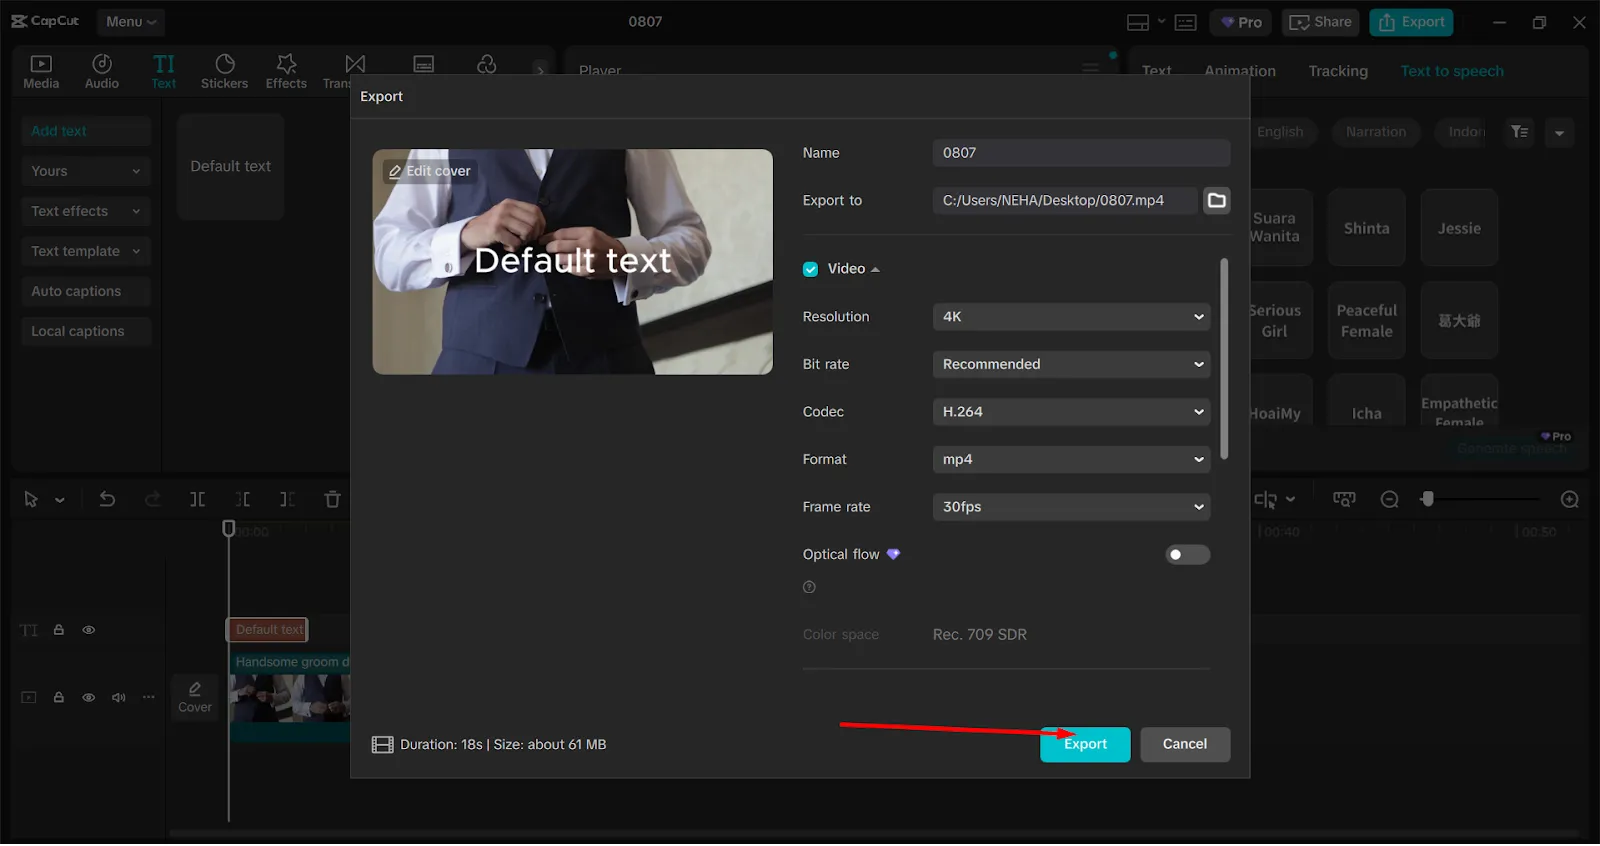Click the Cover edit button on video track
Viewport: 1600px width, 846px height.
click(195, 699)
